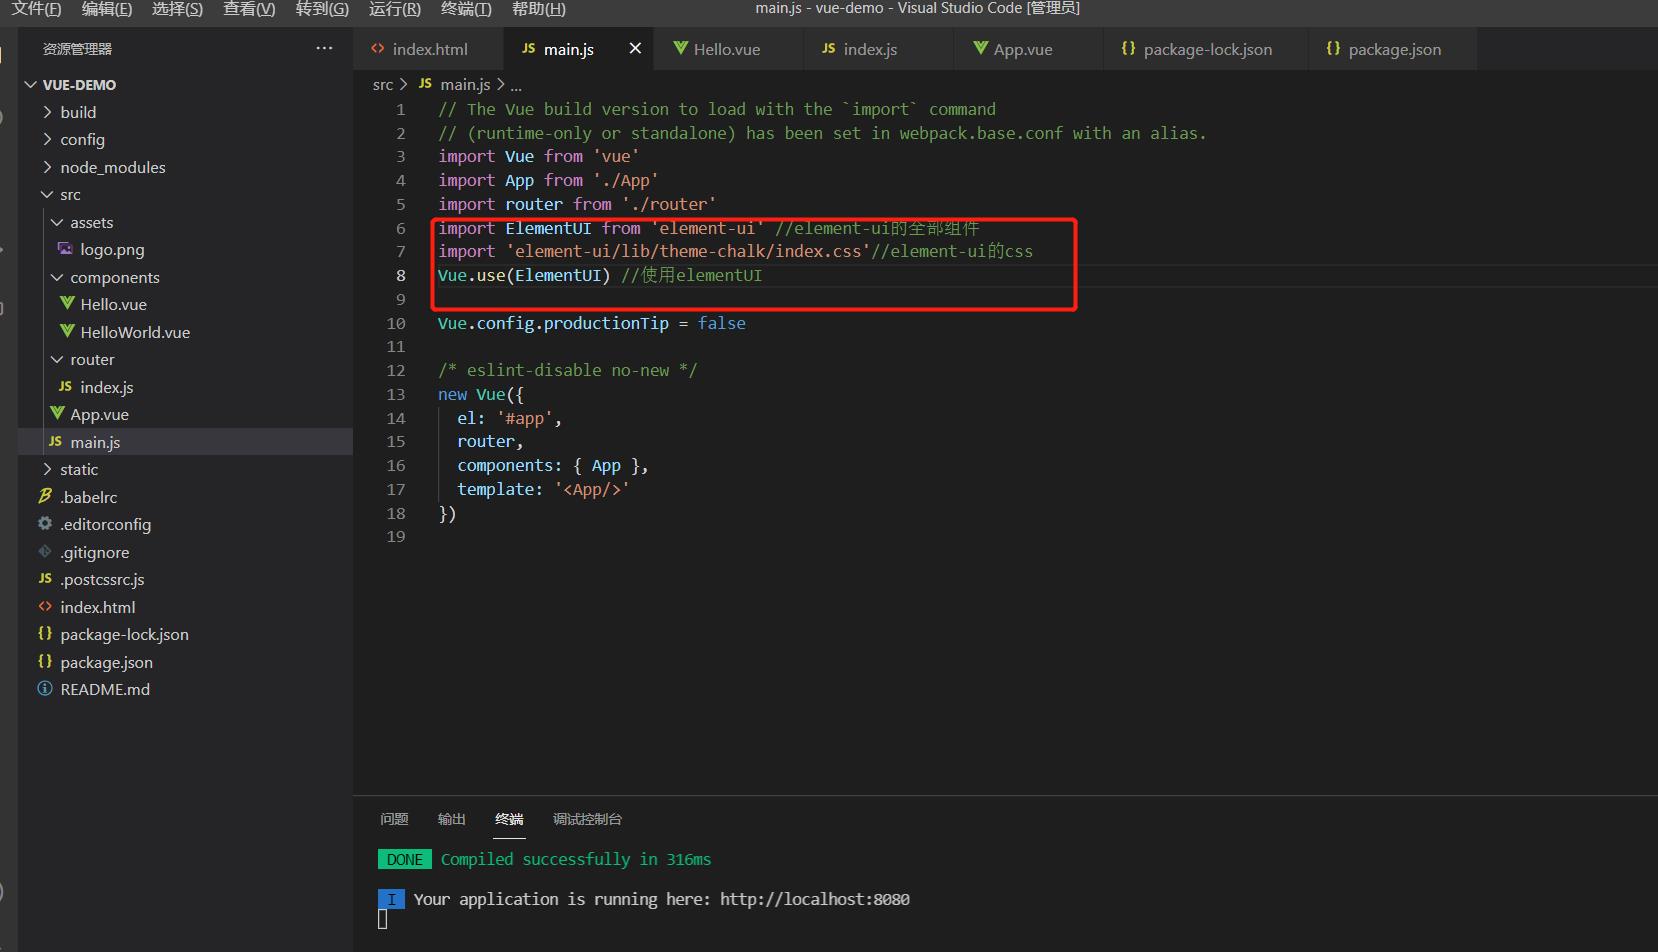The width and height of the screenshot is (1658, 952).
Task: Click the main.js breadcrumb segment
Action: [465, 85]
